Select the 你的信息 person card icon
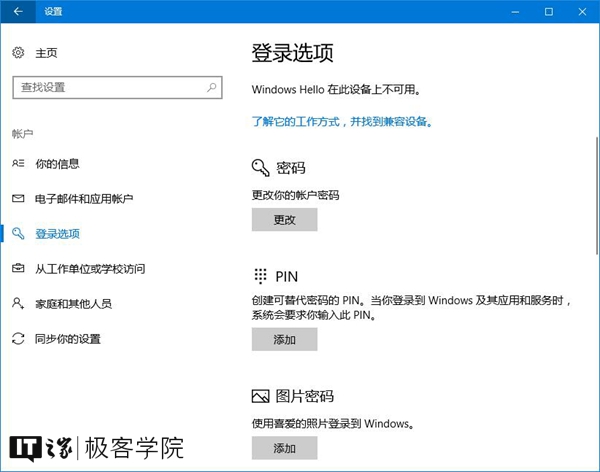The image size is (600, 472). point(18,163)
